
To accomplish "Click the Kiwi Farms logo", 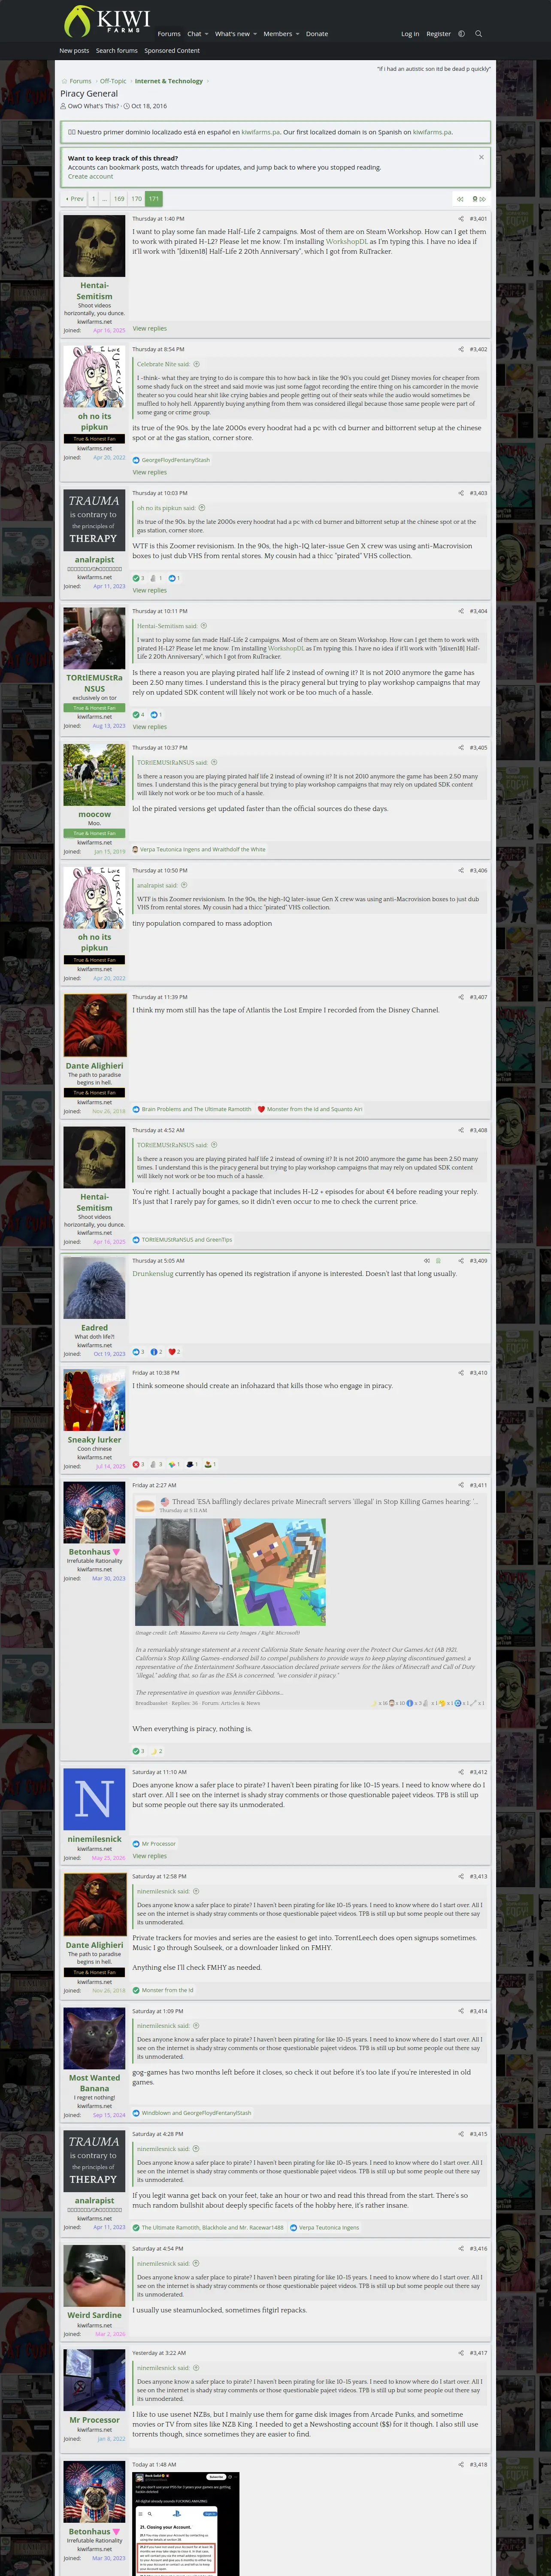I will [107, 21].
